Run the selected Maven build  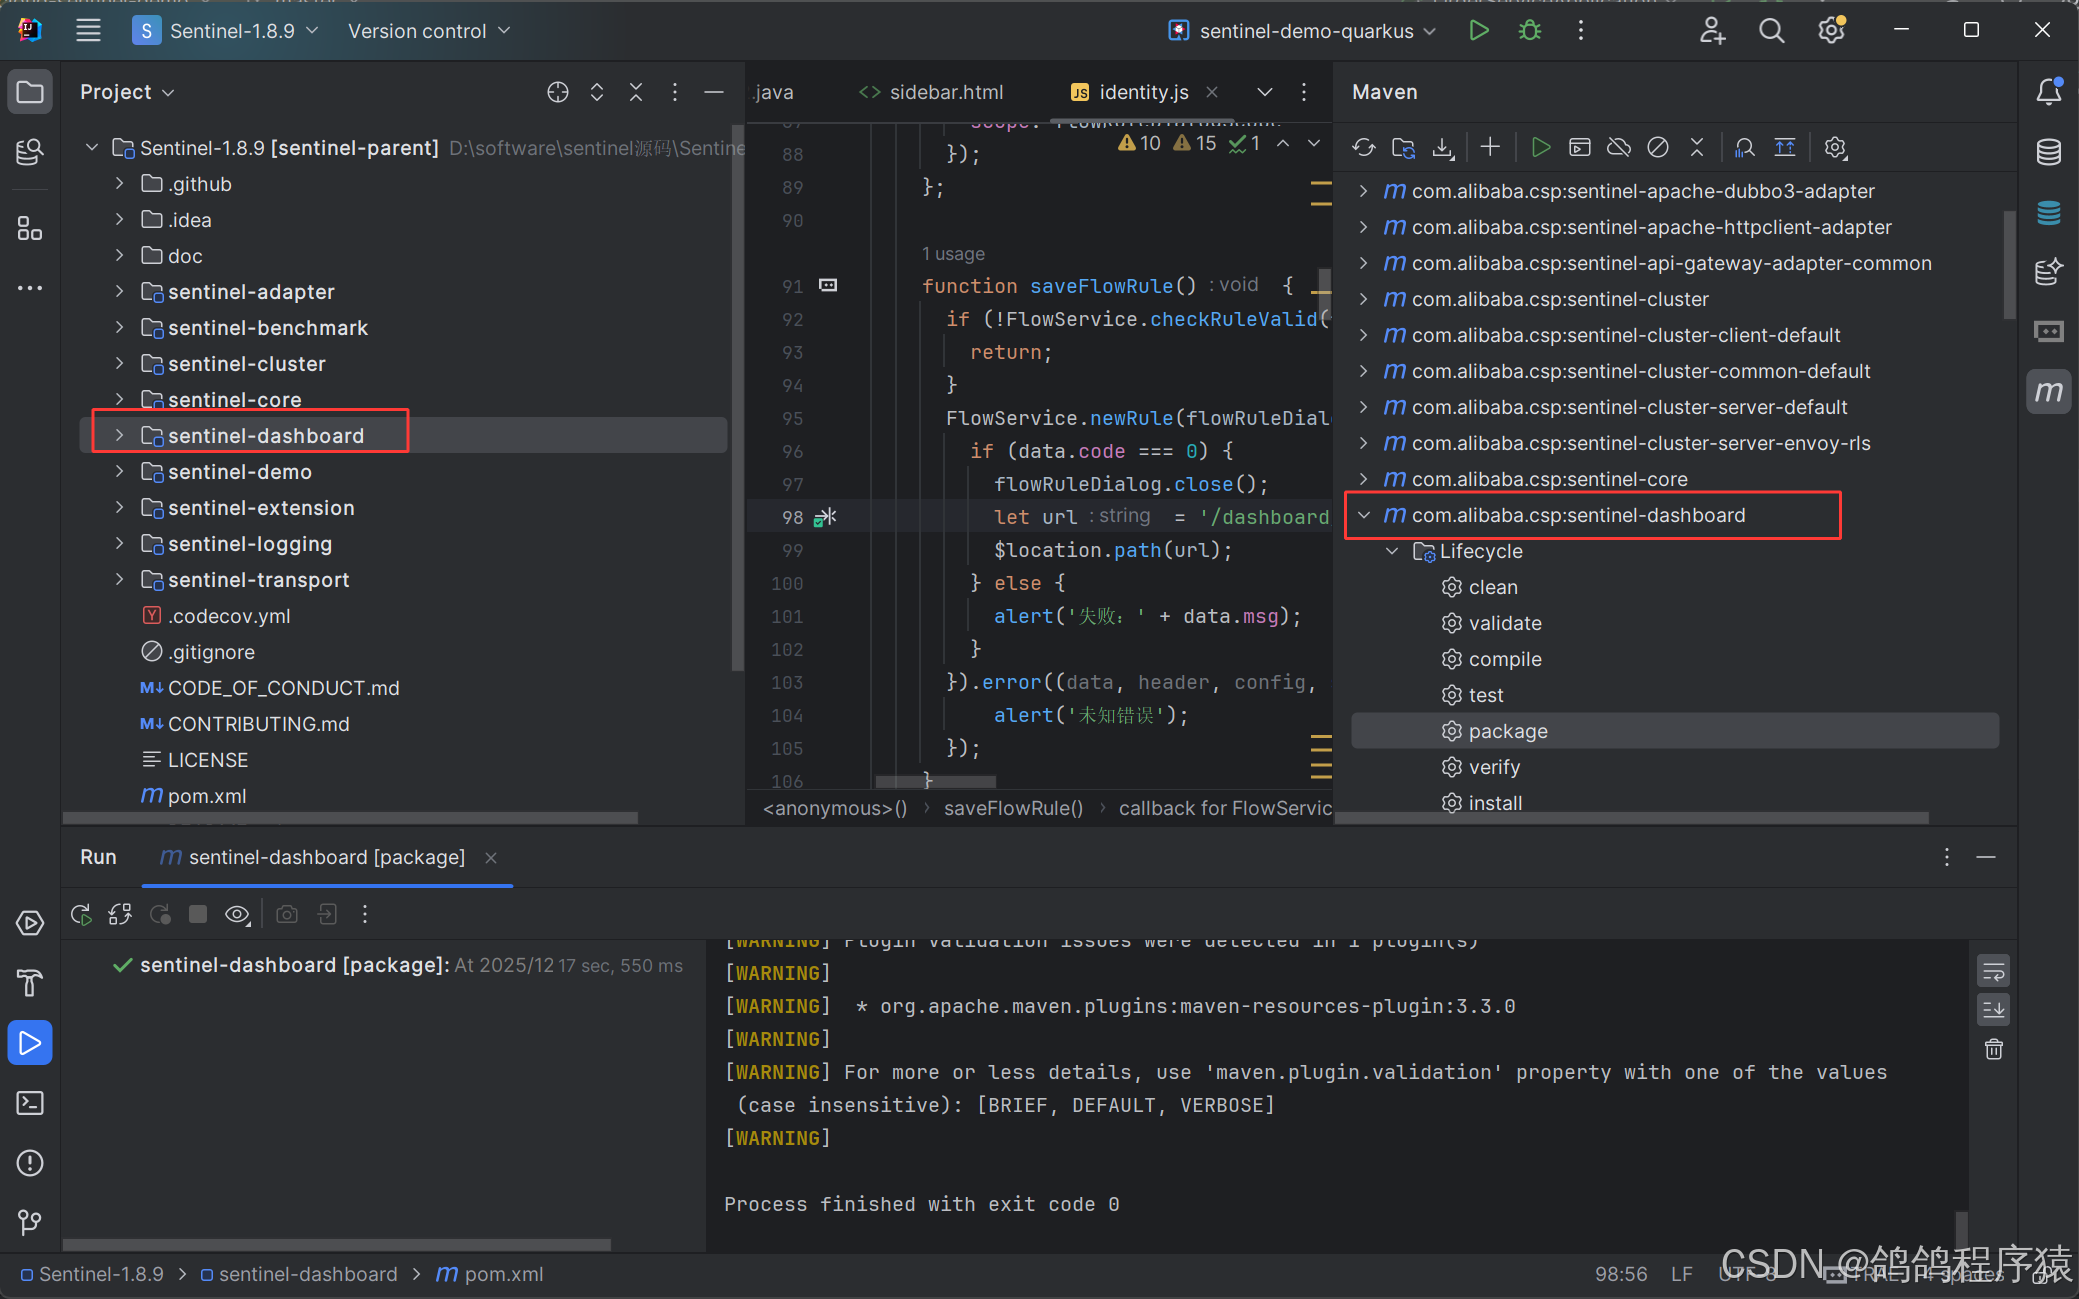pos(1540,148)
